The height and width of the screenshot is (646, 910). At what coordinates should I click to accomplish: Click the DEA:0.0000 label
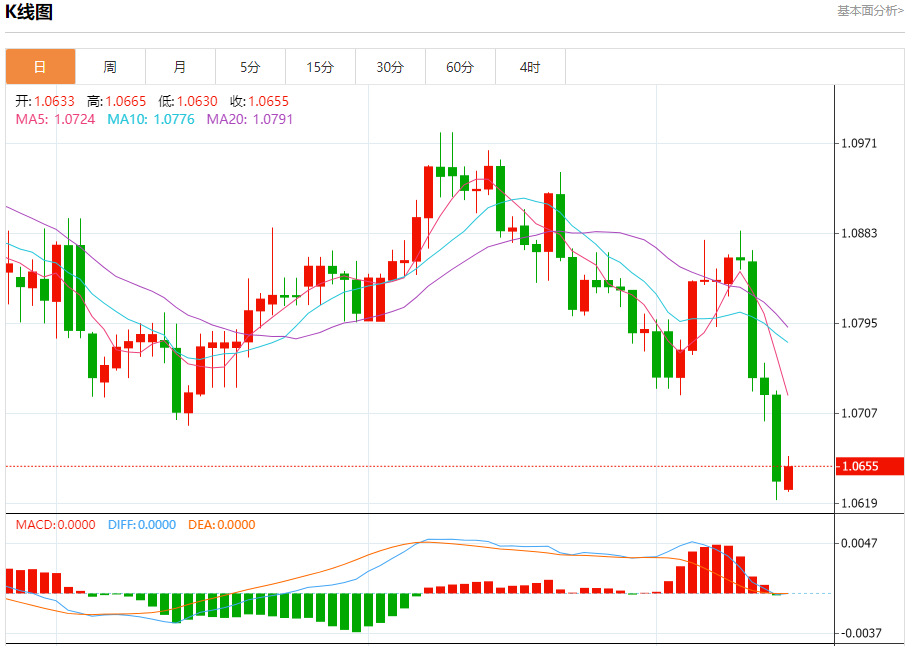[x=222, y=525]
